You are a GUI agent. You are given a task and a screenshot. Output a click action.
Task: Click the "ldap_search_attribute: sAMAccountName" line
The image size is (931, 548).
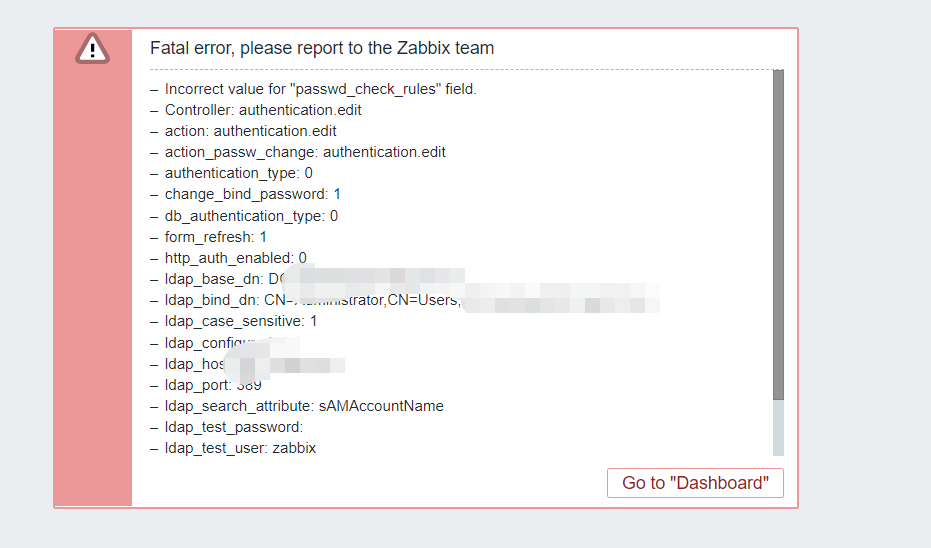click(x=304, y=406)
